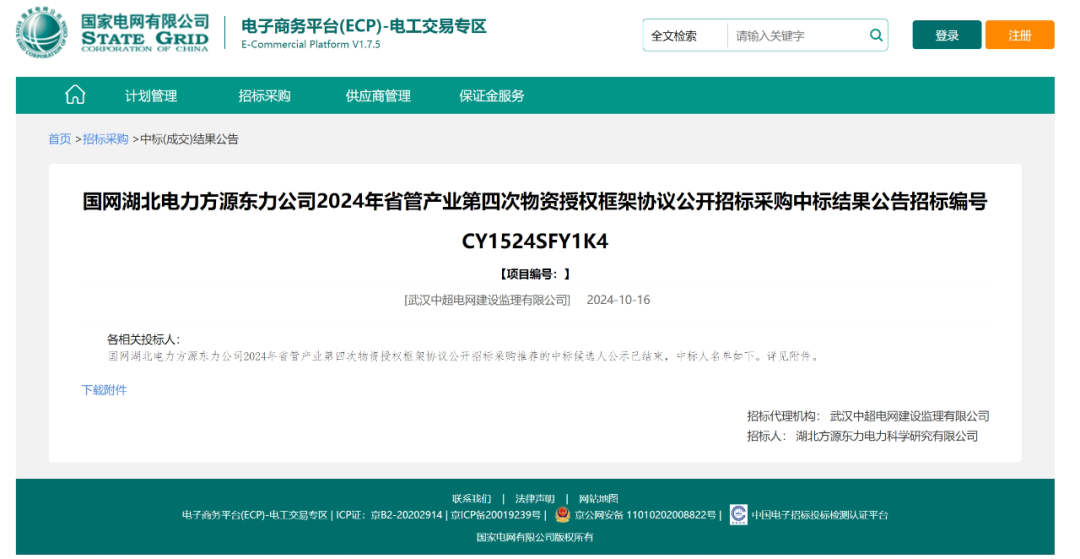Screen dimensions: 1080x559
Task: Open 网站地图 footer link
Action: pos(599,498)
